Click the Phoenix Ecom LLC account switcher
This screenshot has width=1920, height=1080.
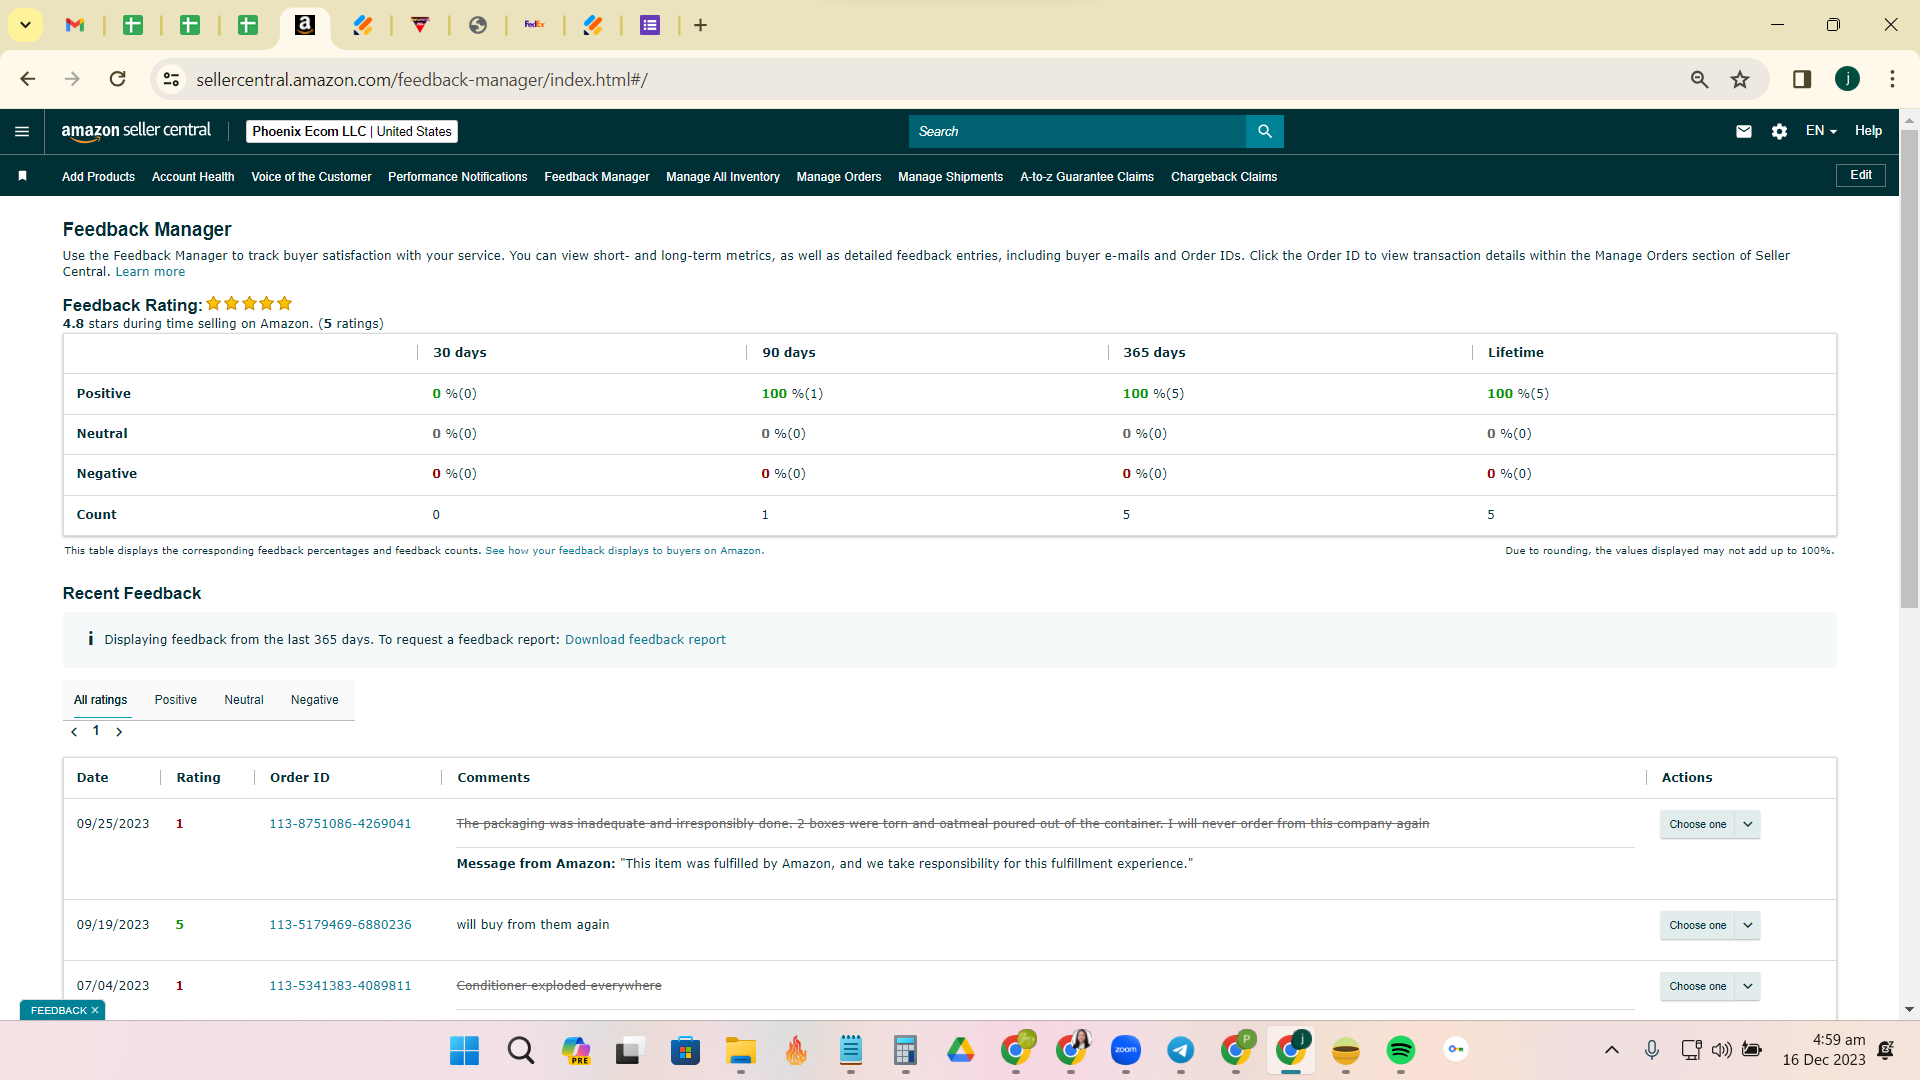point(352,131)
